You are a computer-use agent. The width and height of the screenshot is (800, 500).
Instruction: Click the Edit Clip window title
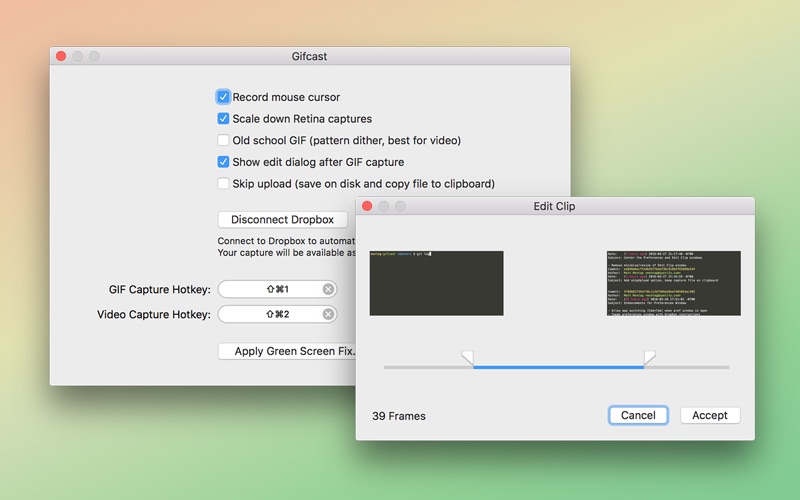554,206
